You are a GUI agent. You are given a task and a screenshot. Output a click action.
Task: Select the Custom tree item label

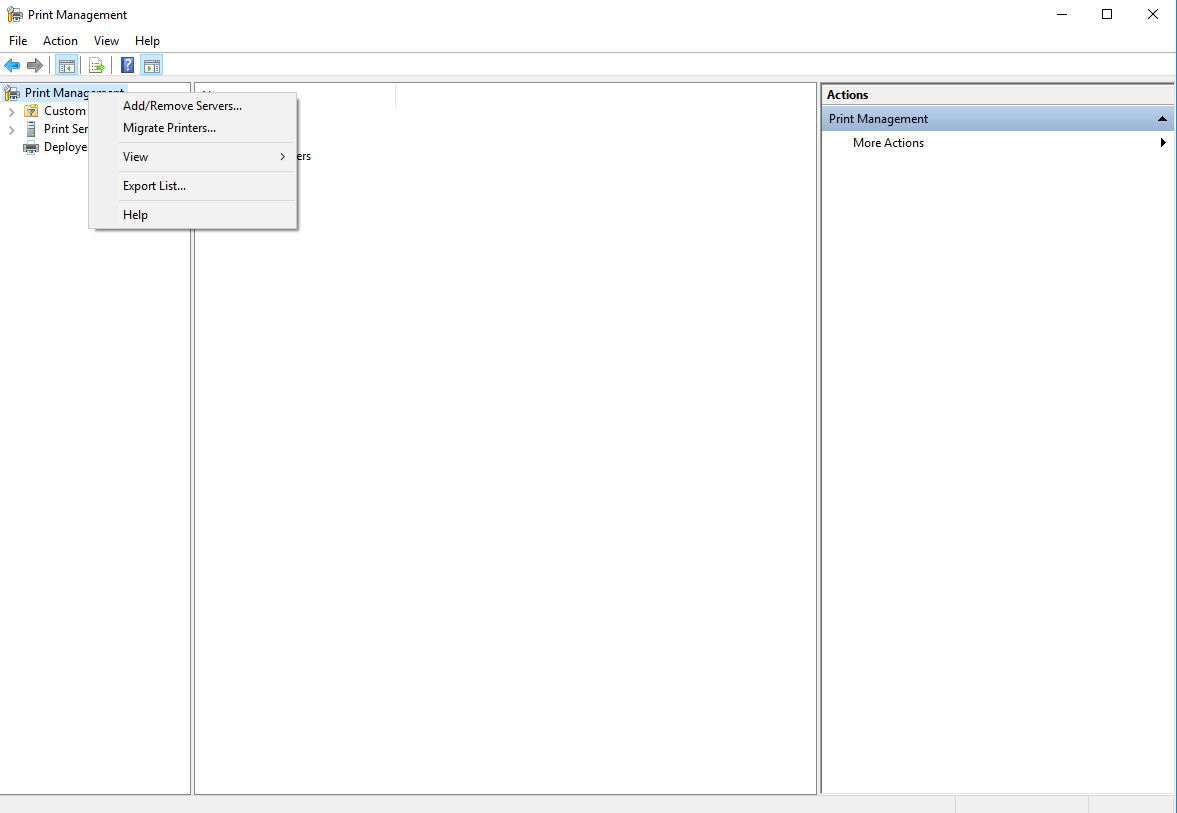[65, 111]
